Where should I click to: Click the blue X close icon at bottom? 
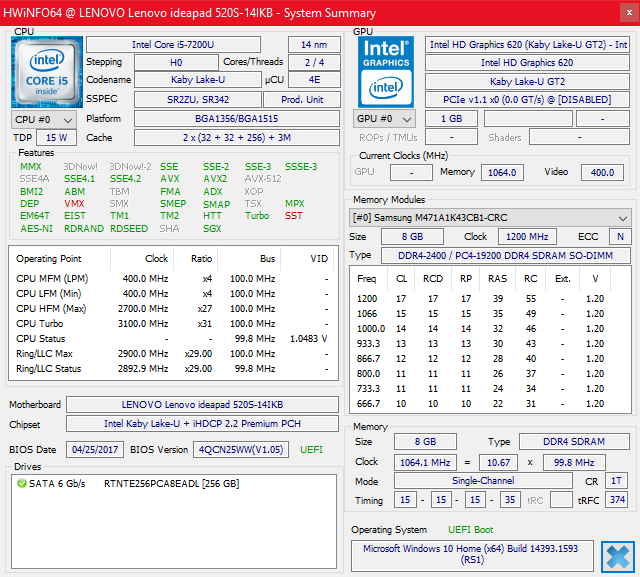click(618, 557)
